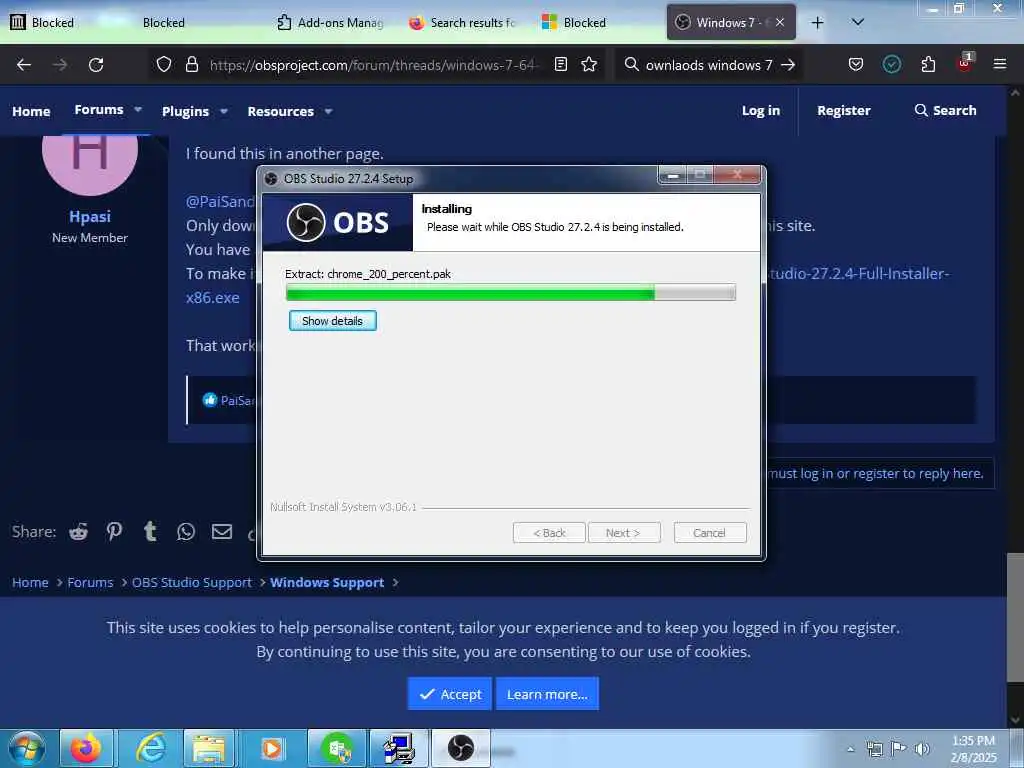The width and height of the screenshot is (1024, 768).
Task: Click the Register link
Action: point(844,110)
